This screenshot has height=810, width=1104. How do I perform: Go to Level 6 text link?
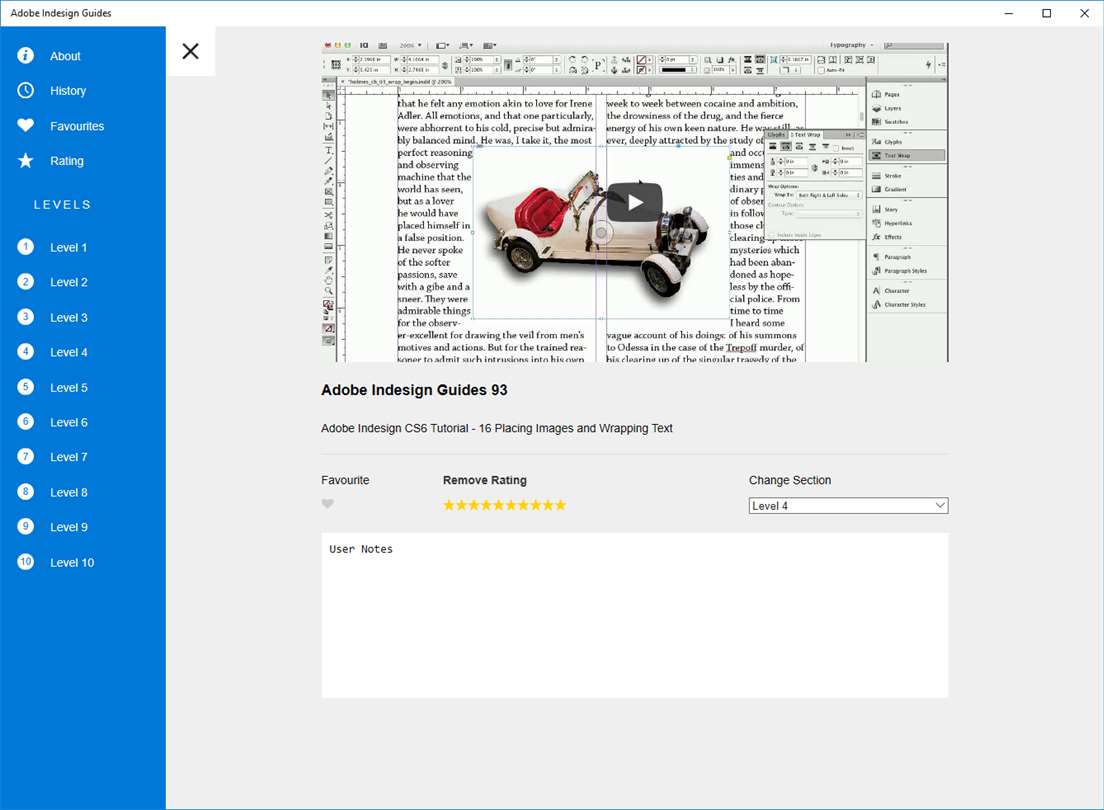pos(68,423)
